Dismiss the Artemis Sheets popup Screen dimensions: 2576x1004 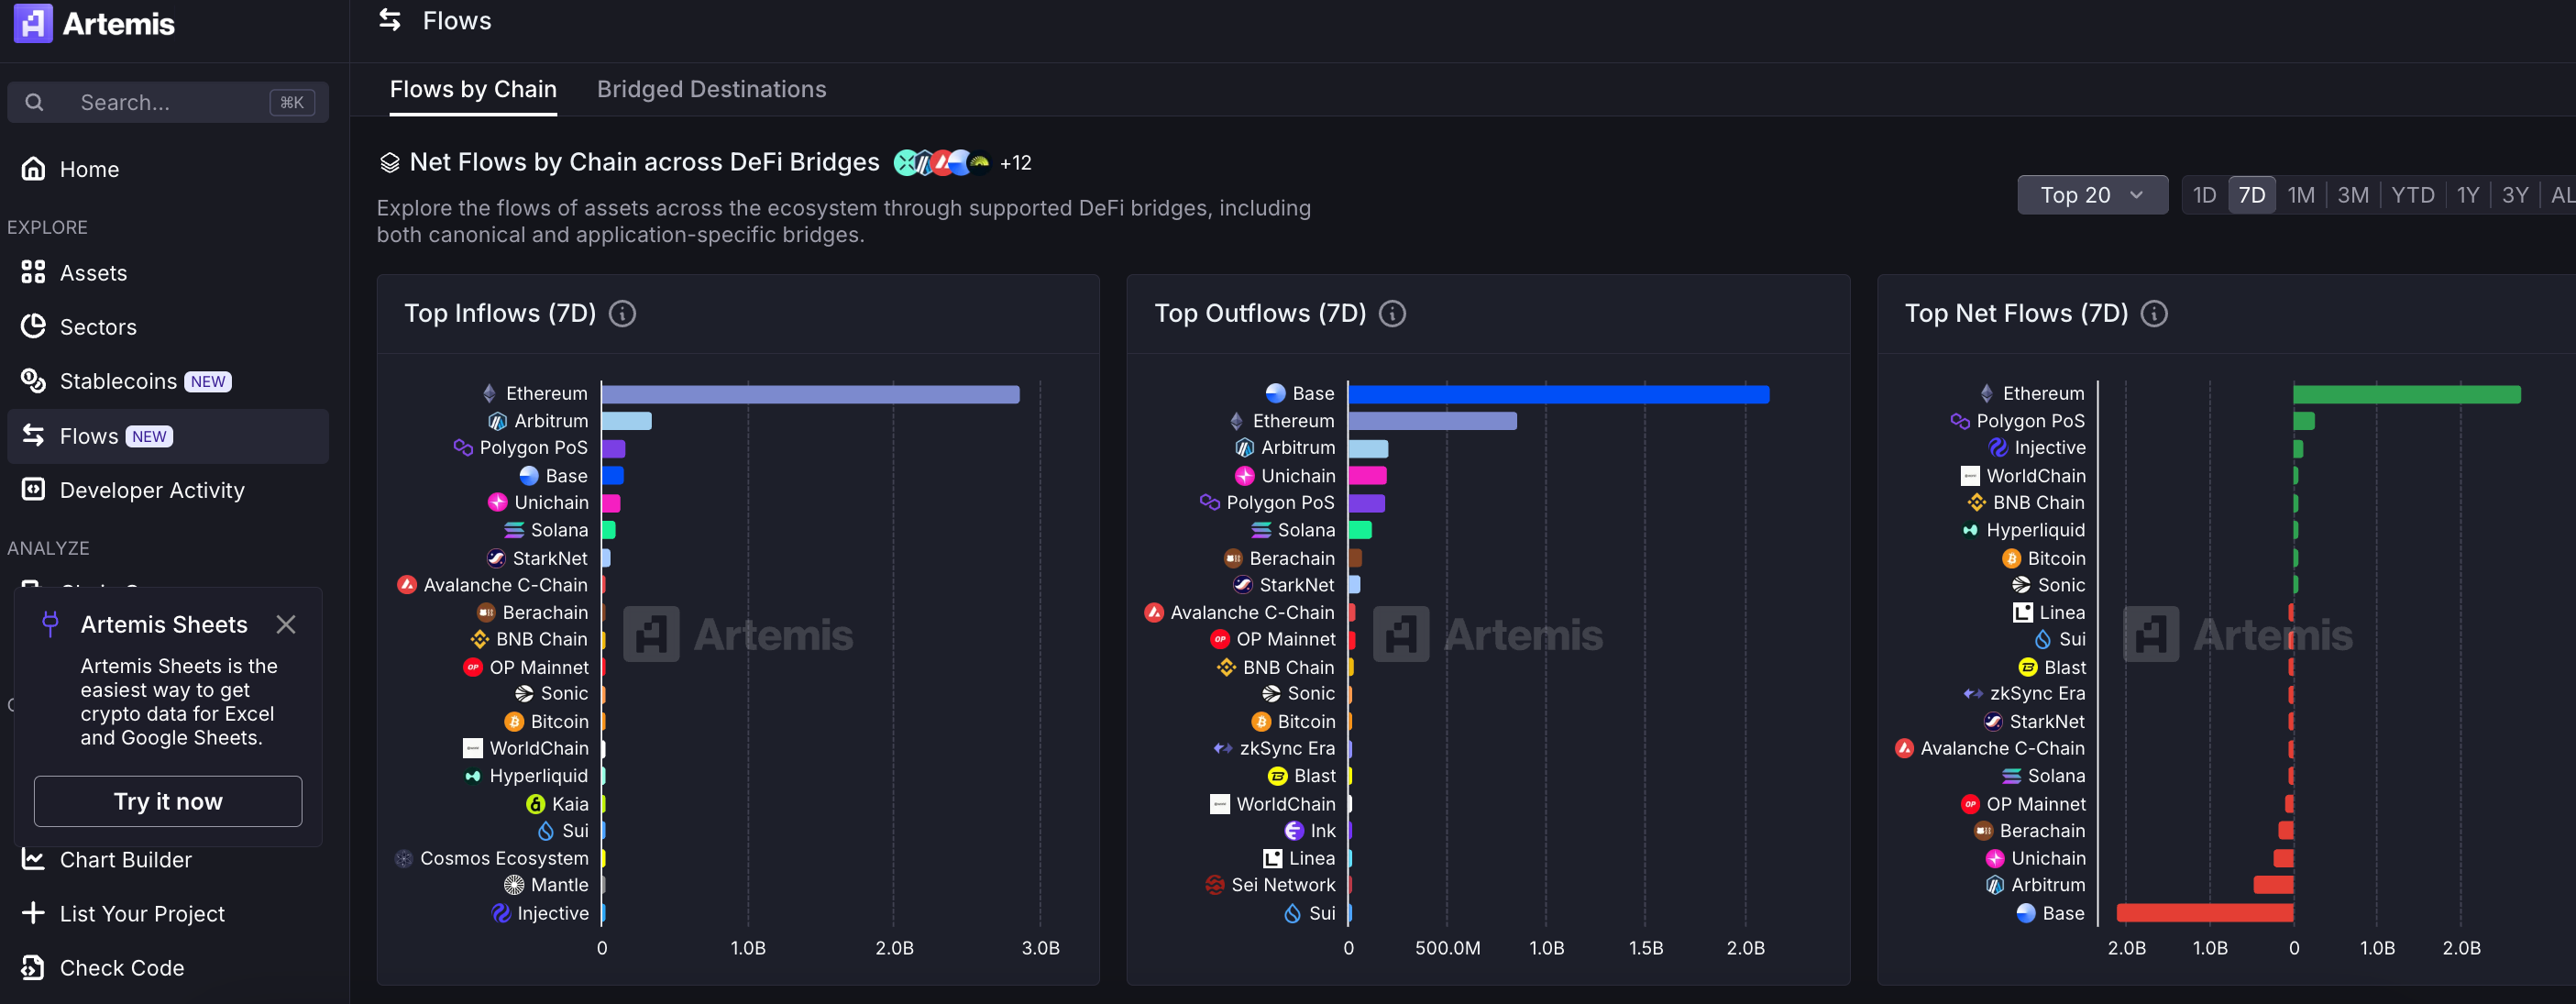(286, 624)
